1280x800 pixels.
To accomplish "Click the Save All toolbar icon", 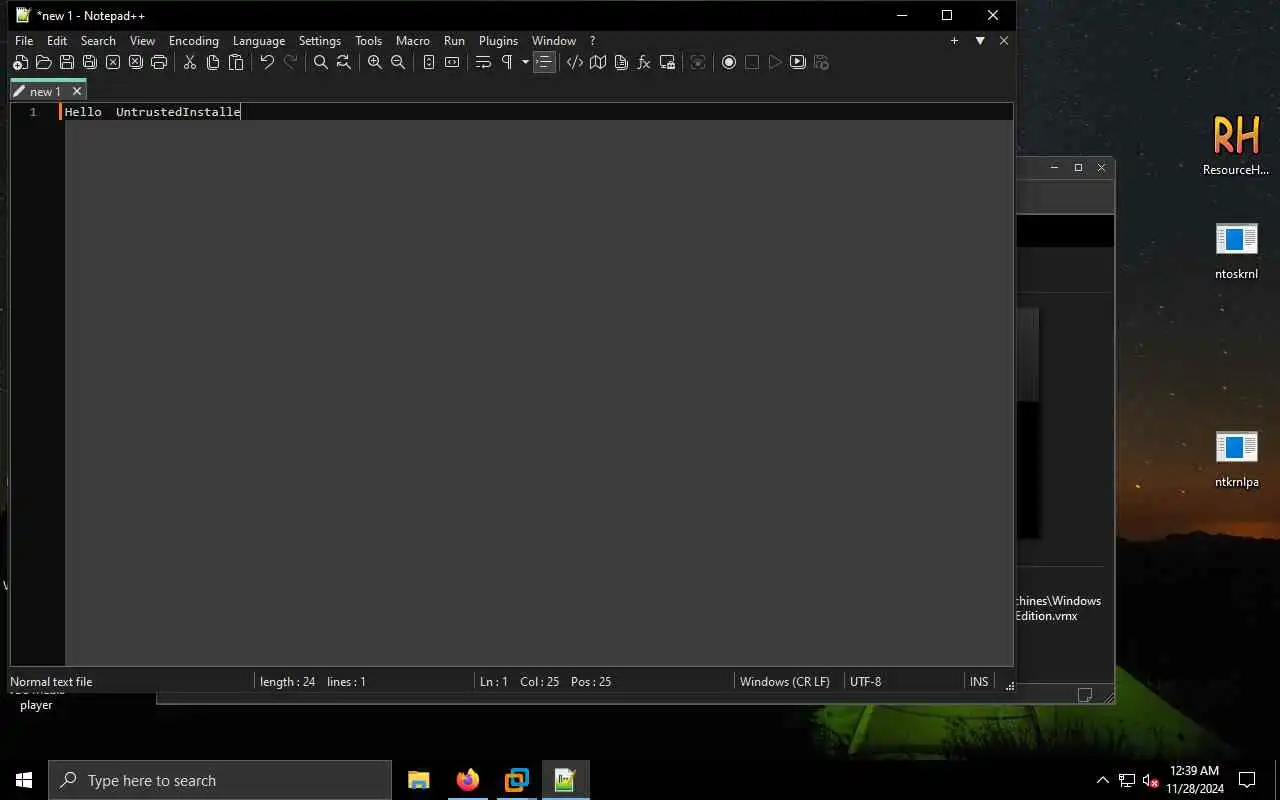I will click(x=89, y=62).
